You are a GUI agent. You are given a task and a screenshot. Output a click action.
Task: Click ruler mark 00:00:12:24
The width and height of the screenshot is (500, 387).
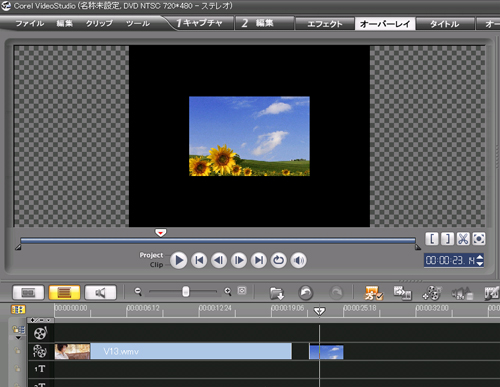click(x=215, y=308)
